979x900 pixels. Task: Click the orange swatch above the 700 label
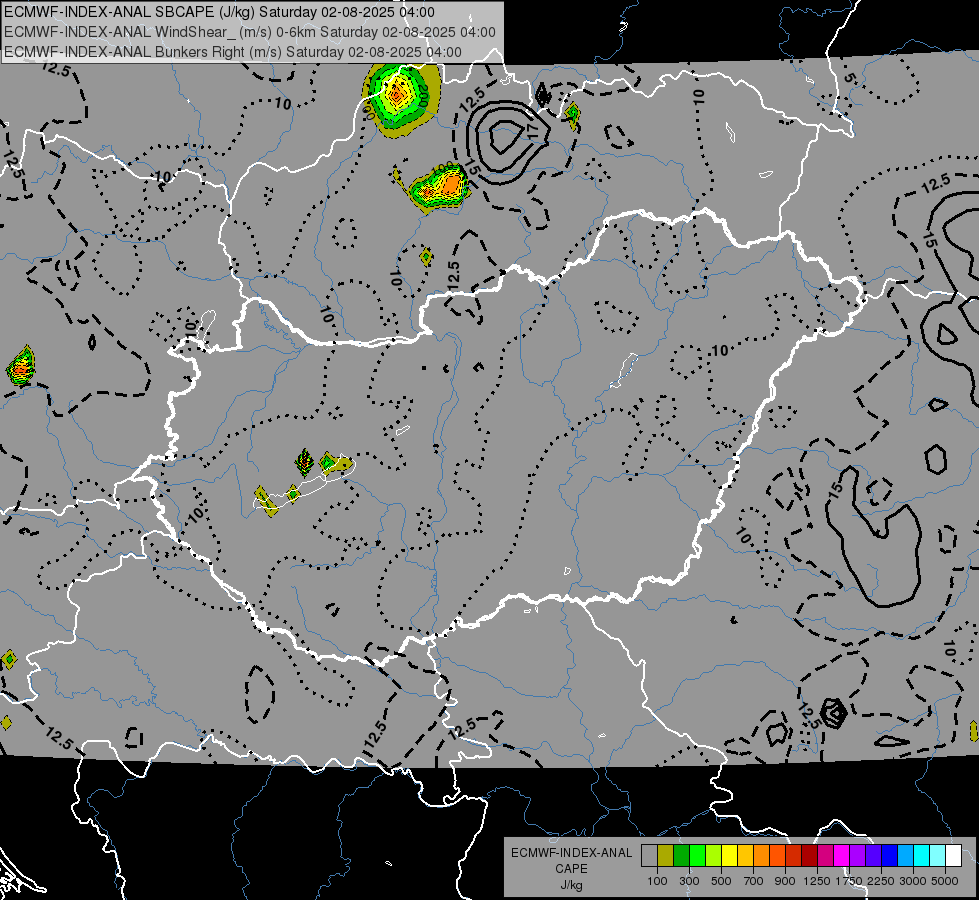[761, 855]
